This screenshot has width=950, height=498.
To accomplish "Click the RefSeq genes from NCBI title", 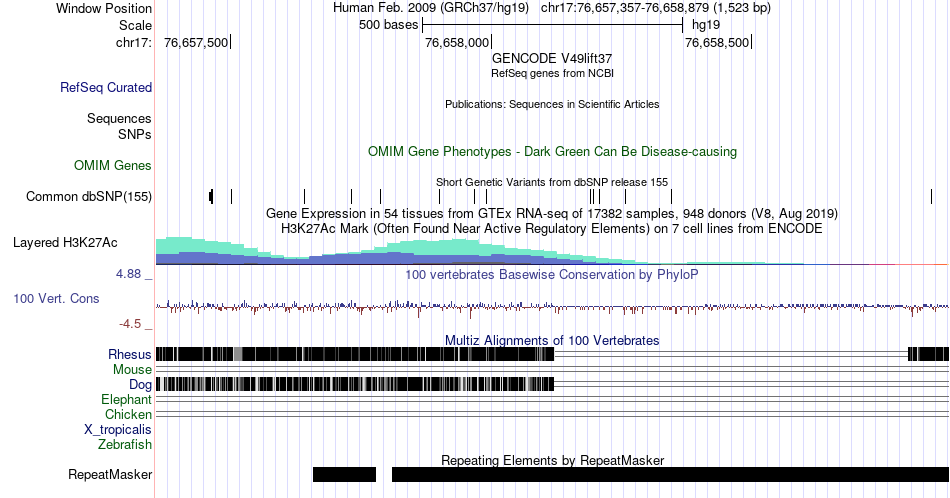I will (x=552, y=73).
